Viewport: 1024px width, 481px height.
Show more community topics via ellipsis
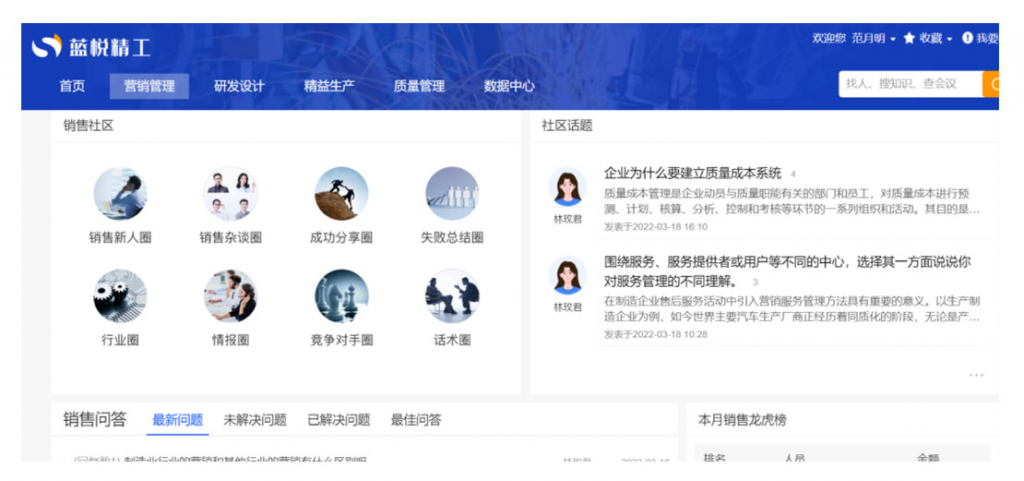tap(975, 375)
